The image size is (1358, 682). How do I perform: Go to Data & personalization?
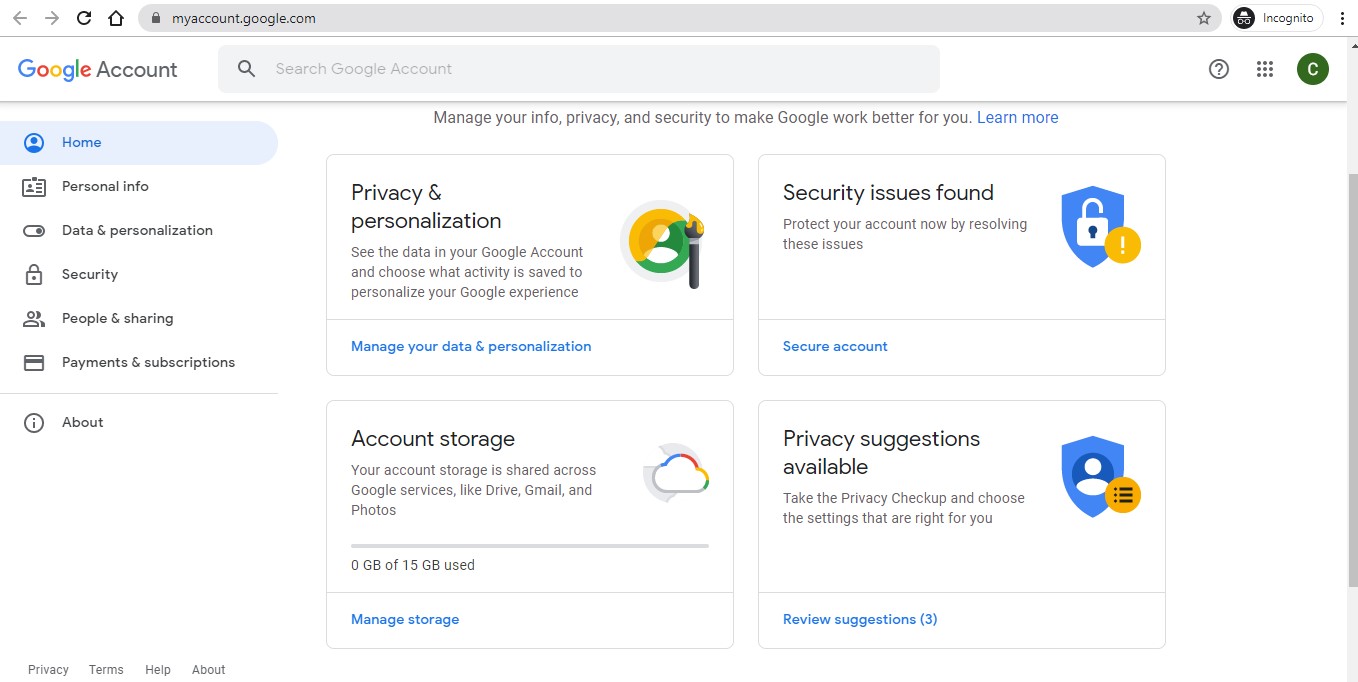click(x=137, y=231)
